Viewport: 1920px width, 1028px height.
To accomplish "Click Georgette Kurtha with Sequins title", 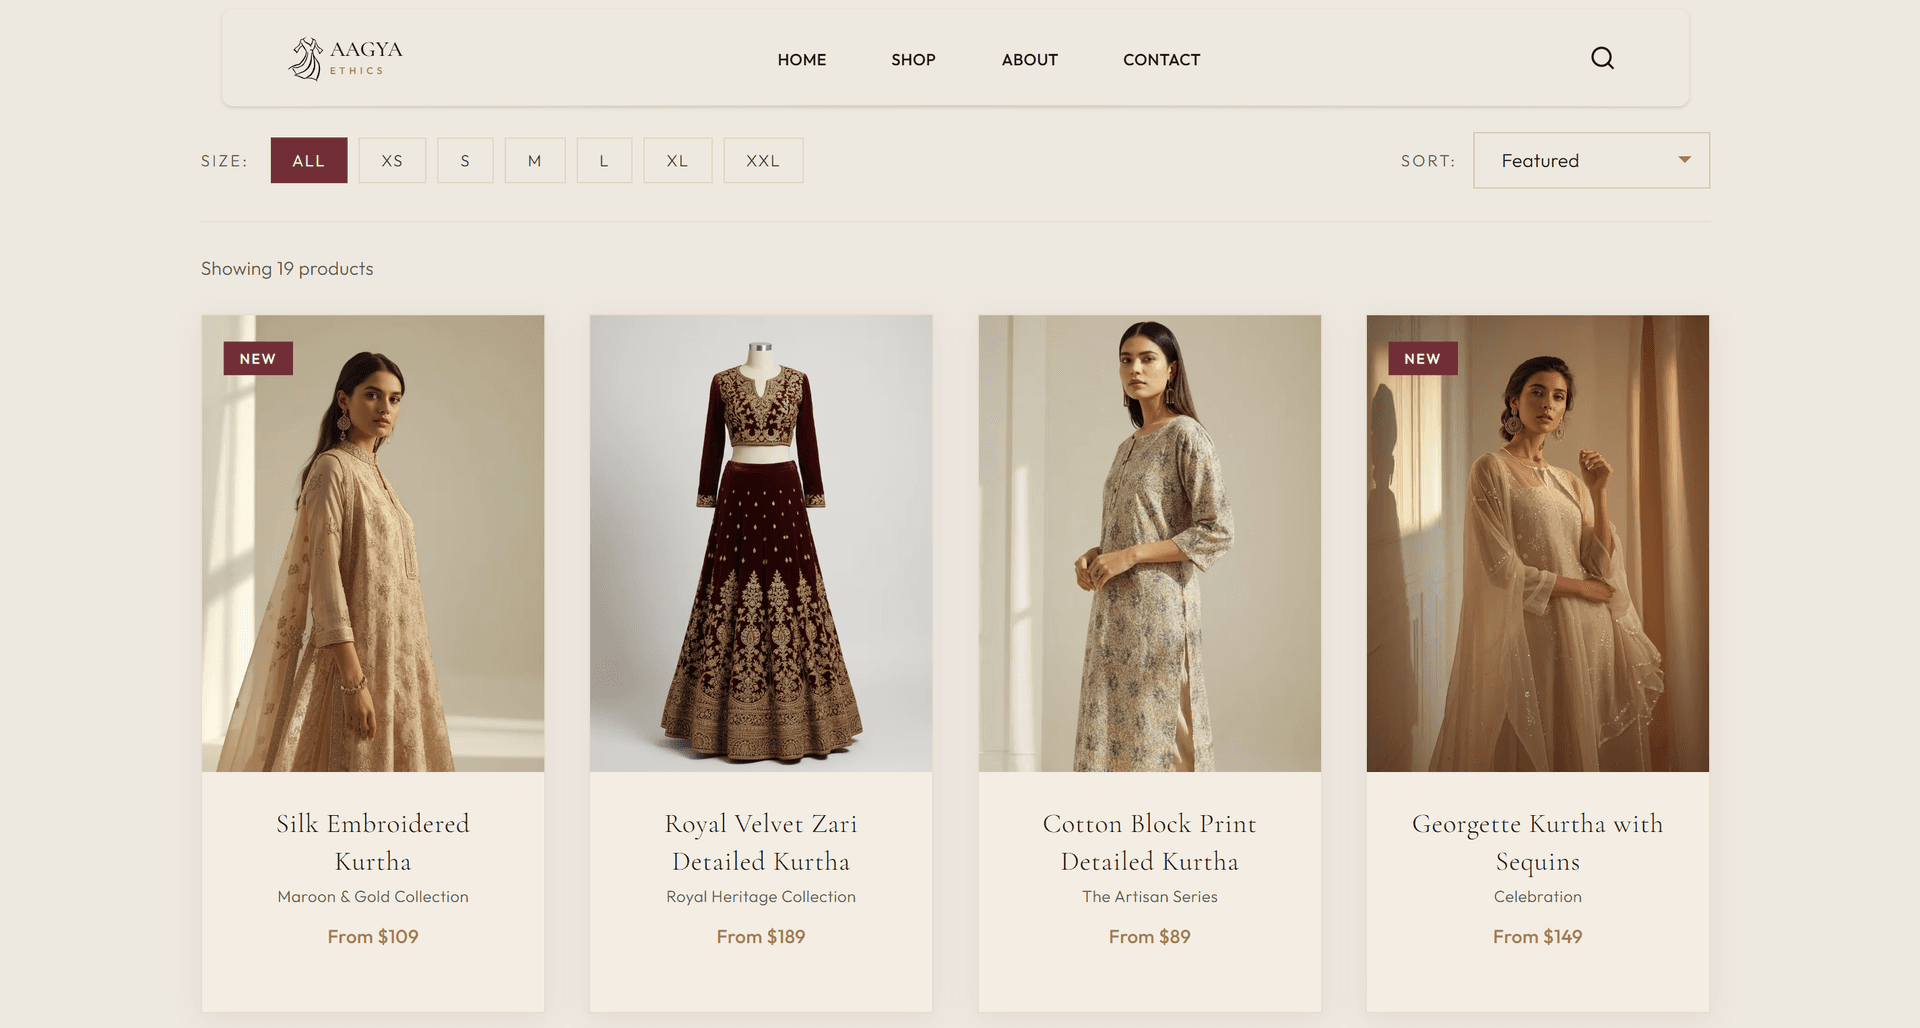I will 1538,842.
